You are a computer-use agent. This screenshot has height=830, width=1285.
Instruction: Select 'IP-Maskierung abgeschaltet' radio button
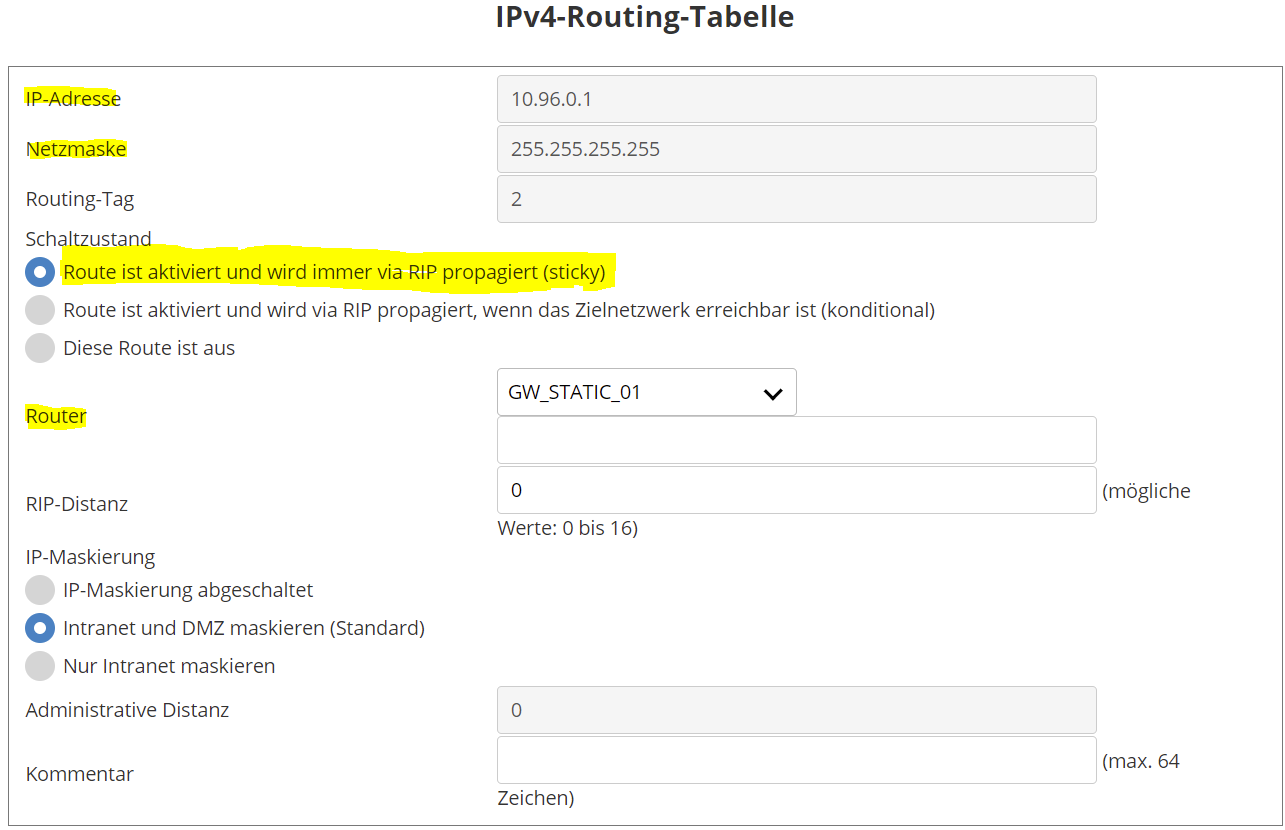(x=40, y=590)
